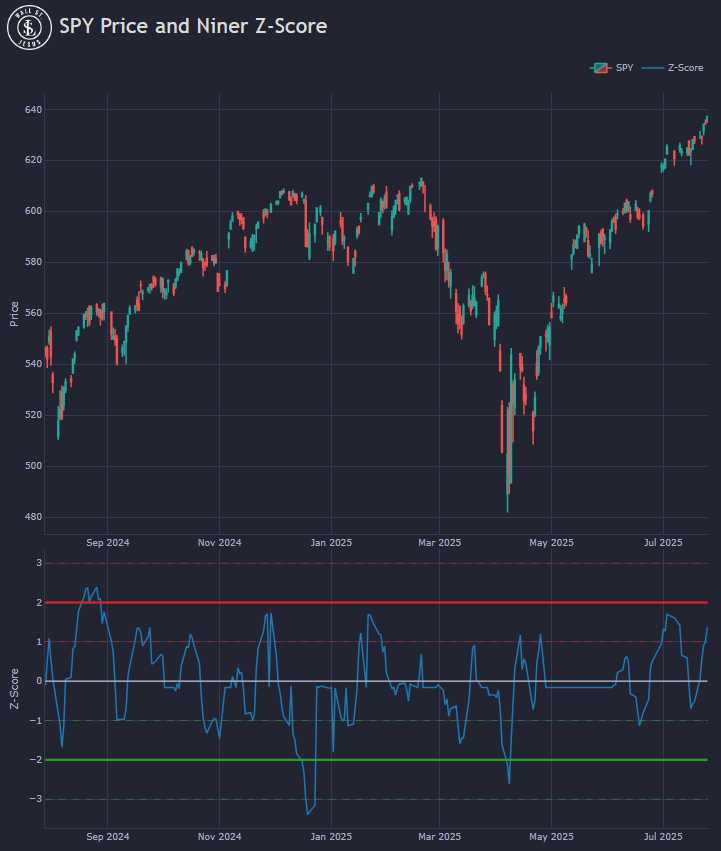
Task: Click the 580 price axis label
Action: 33,262
